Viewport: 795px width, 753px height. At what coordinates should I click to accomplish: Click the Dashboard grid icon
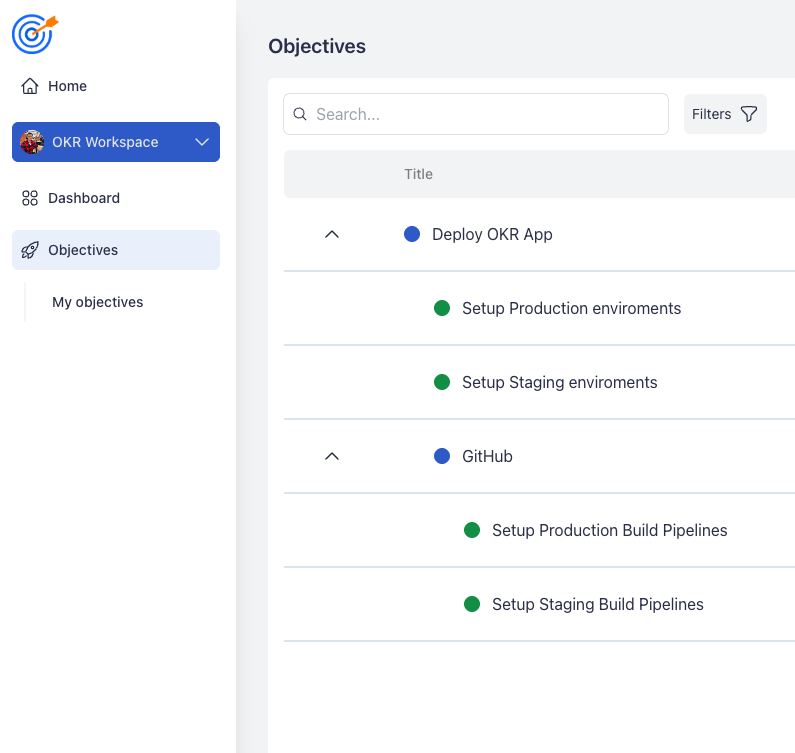[x=30, y=198]
